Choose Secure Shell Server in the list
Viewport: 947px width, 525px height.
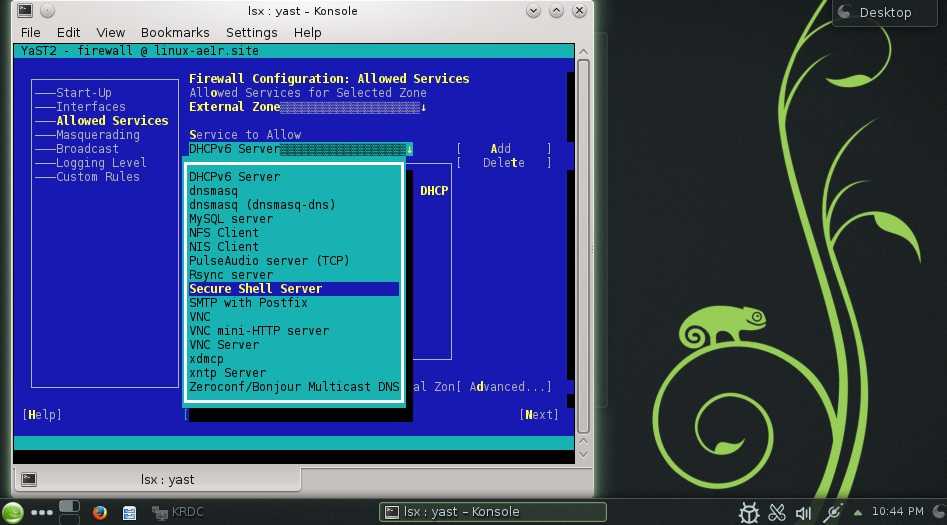click(x=294, y=289)
